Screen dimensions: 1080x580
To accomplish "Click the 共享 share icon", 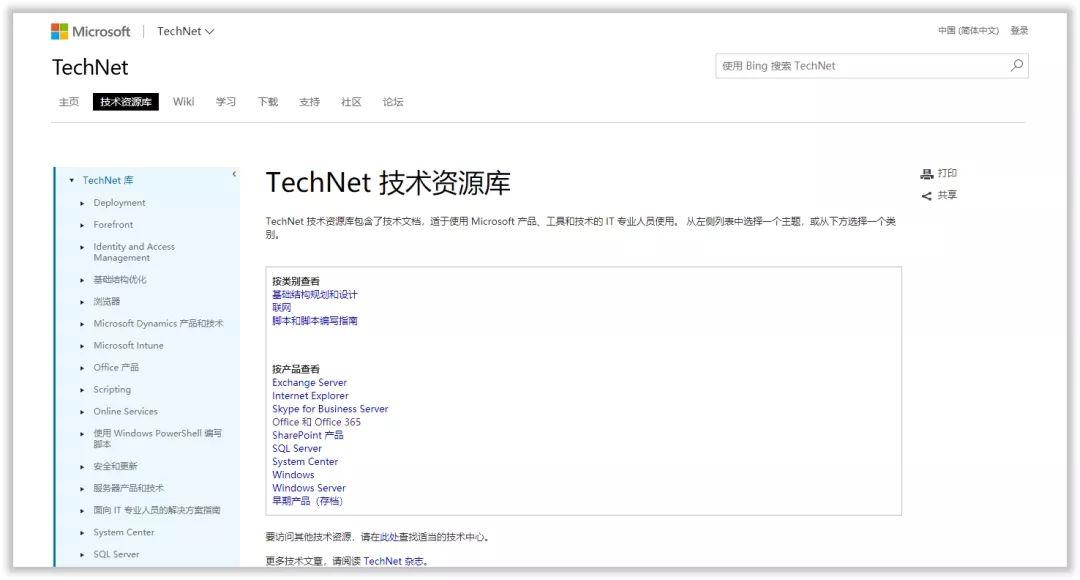I will pyautogui.click(x=925, y=194).
